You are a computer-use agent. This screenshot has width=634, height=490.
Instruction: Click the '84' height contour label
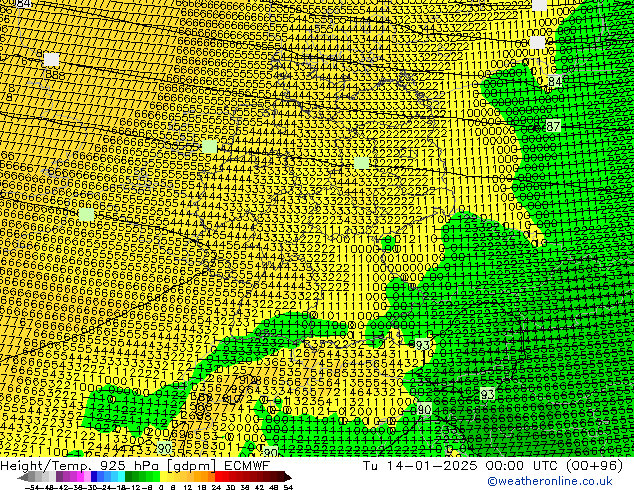coord(555,81)
